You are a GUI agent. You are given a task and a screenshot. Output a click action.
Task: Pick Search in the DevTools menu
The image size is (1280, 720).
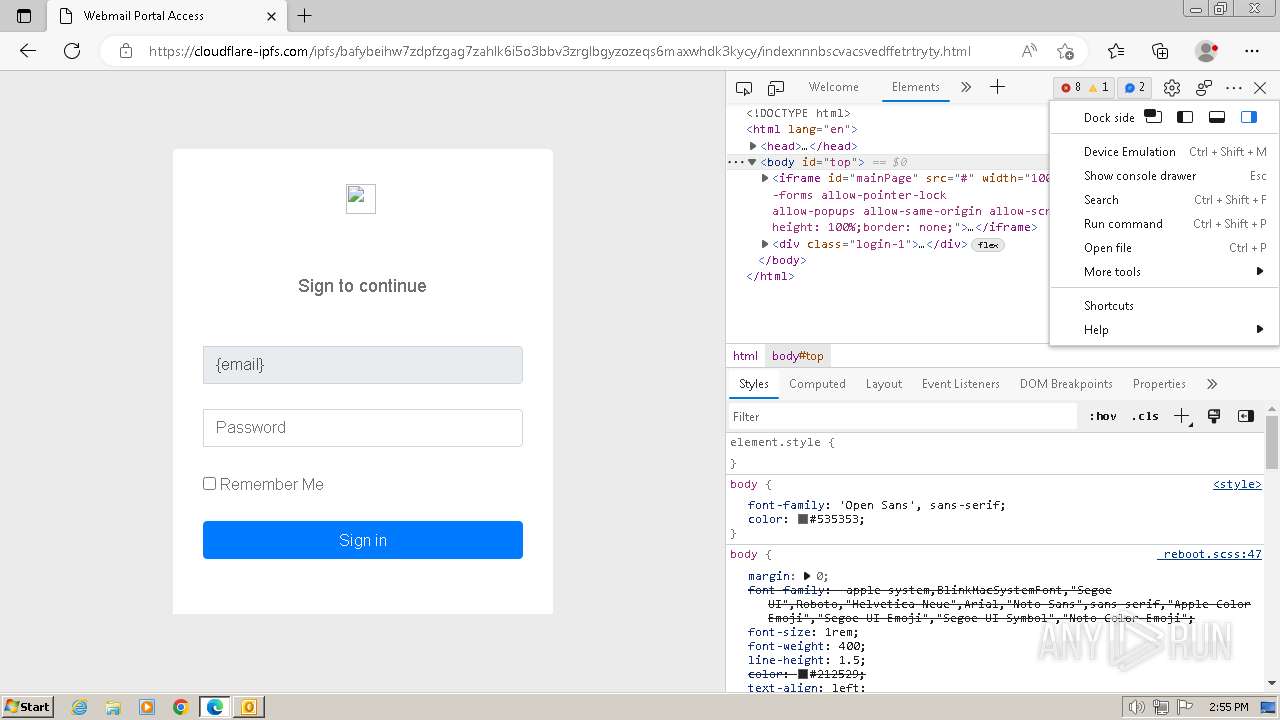pyautogui.click(x=1164, y=200)
